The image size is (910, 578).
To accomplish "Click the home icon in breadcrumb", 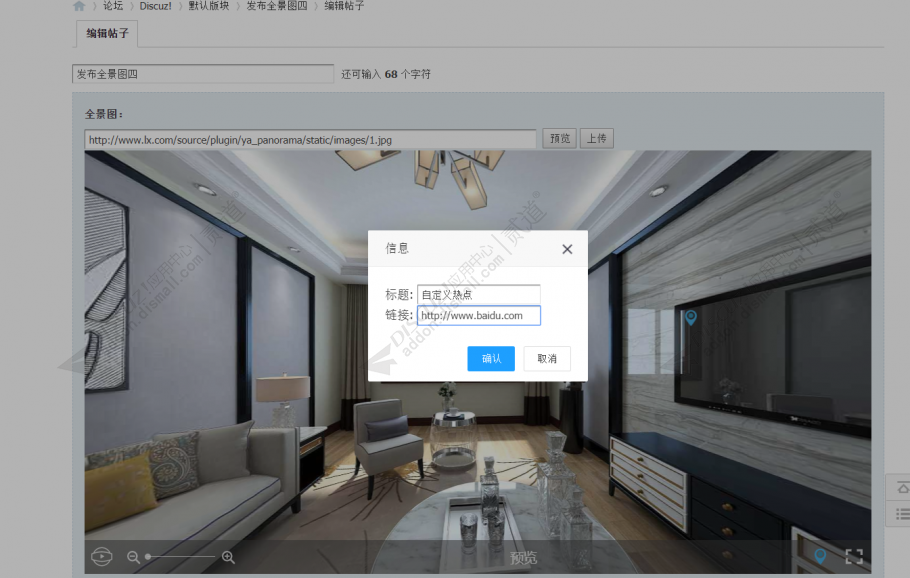I will pos(79,6).
